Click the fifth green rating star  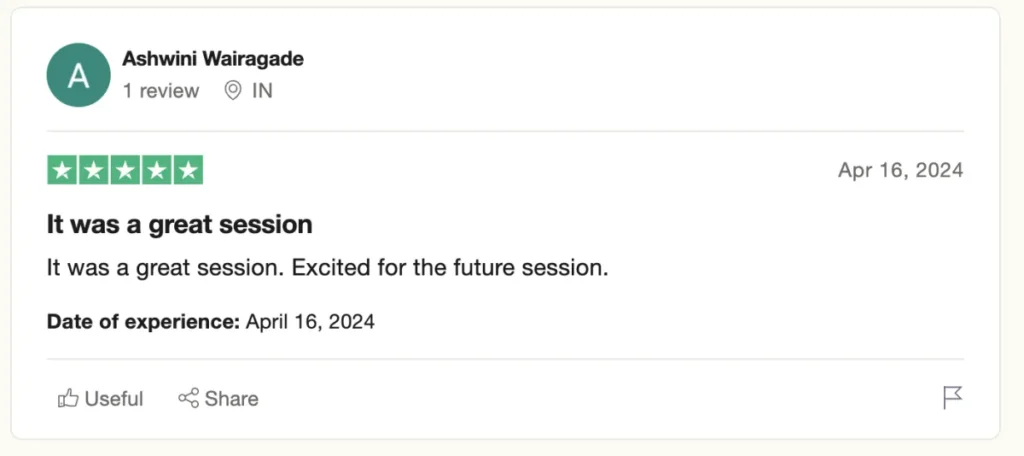(187, 171)
